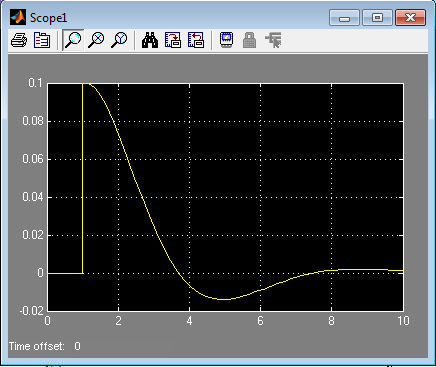Select the Zoom Y-axis tool
This screenshot has width=436, height=367.
point(119,40)
